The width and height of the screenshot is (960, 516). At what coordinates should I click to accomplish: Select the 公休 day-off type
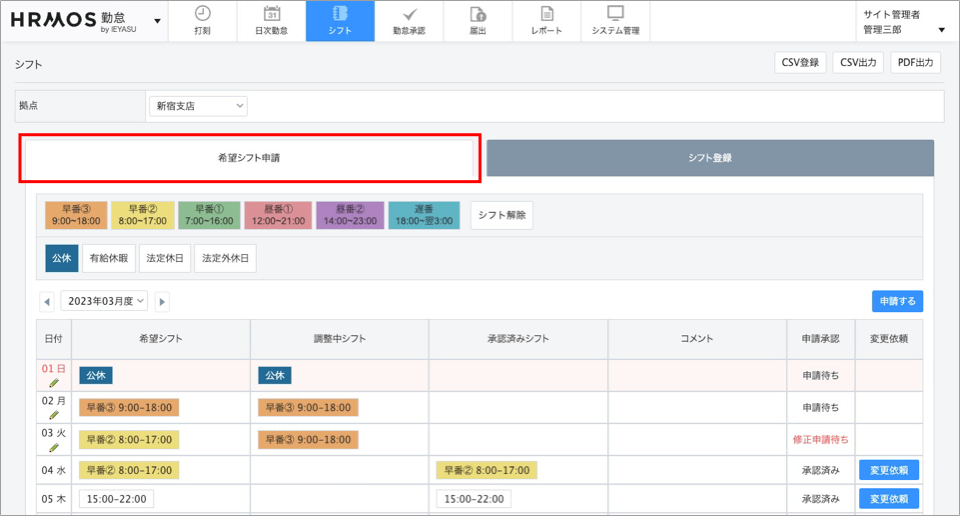point(61,258)
